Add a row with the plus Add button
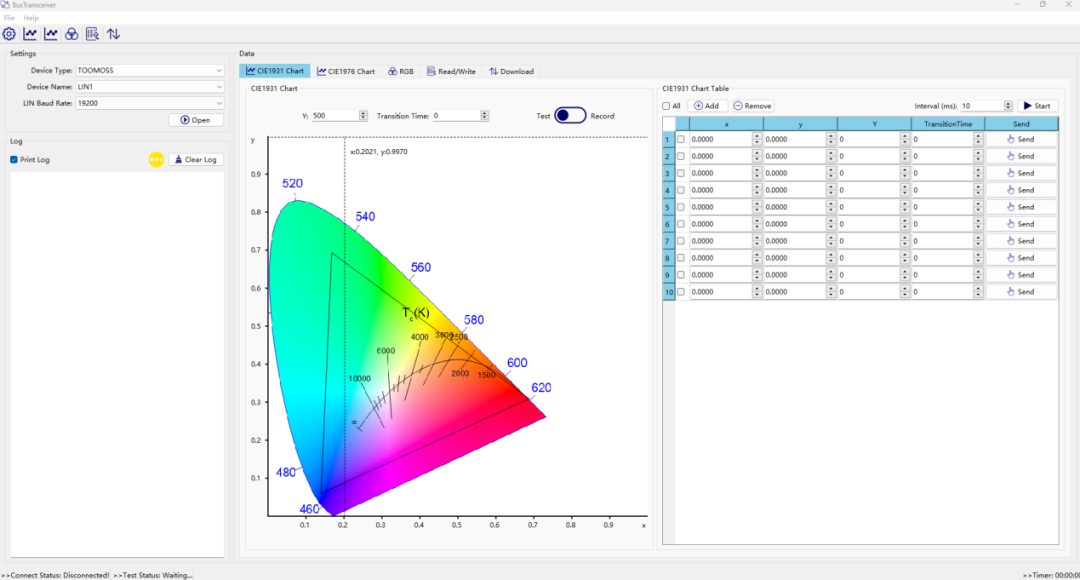The width and height of the screenshot is (1080, 580). click(x=706, y=106)
